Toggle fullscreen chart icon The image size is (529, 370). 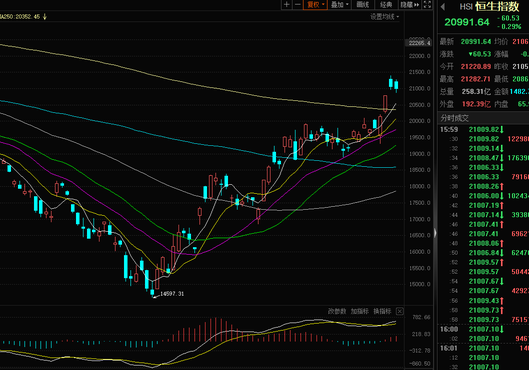(427, 4)
